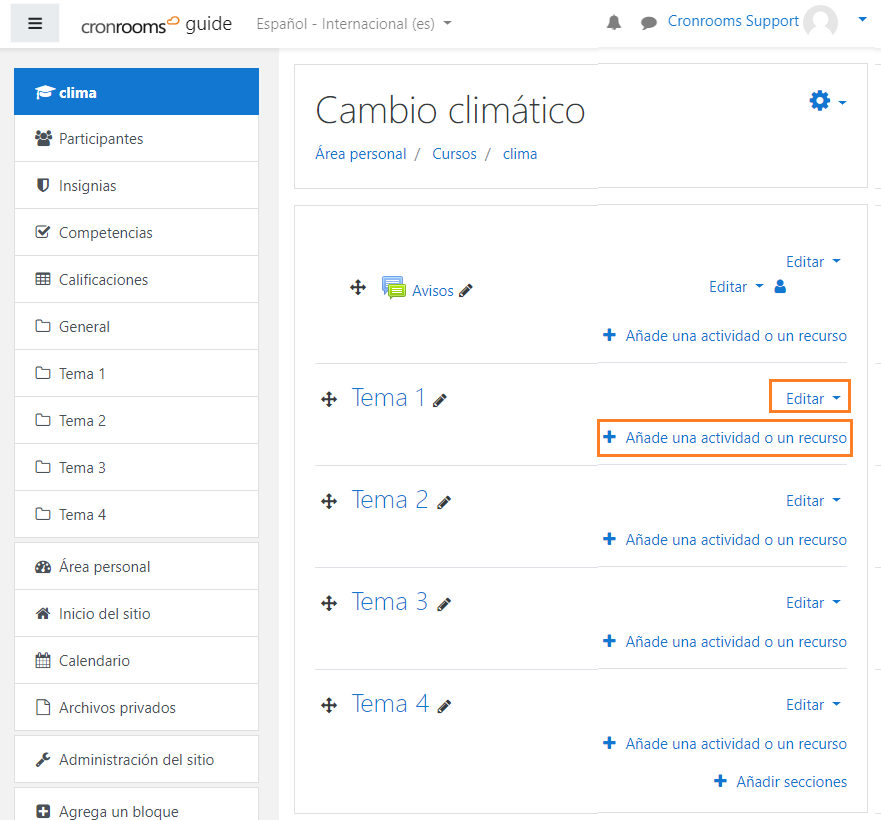881x820 pixels.
Task: Click the Insignias shield icon in sidebar
Action: tap(43, 185)
